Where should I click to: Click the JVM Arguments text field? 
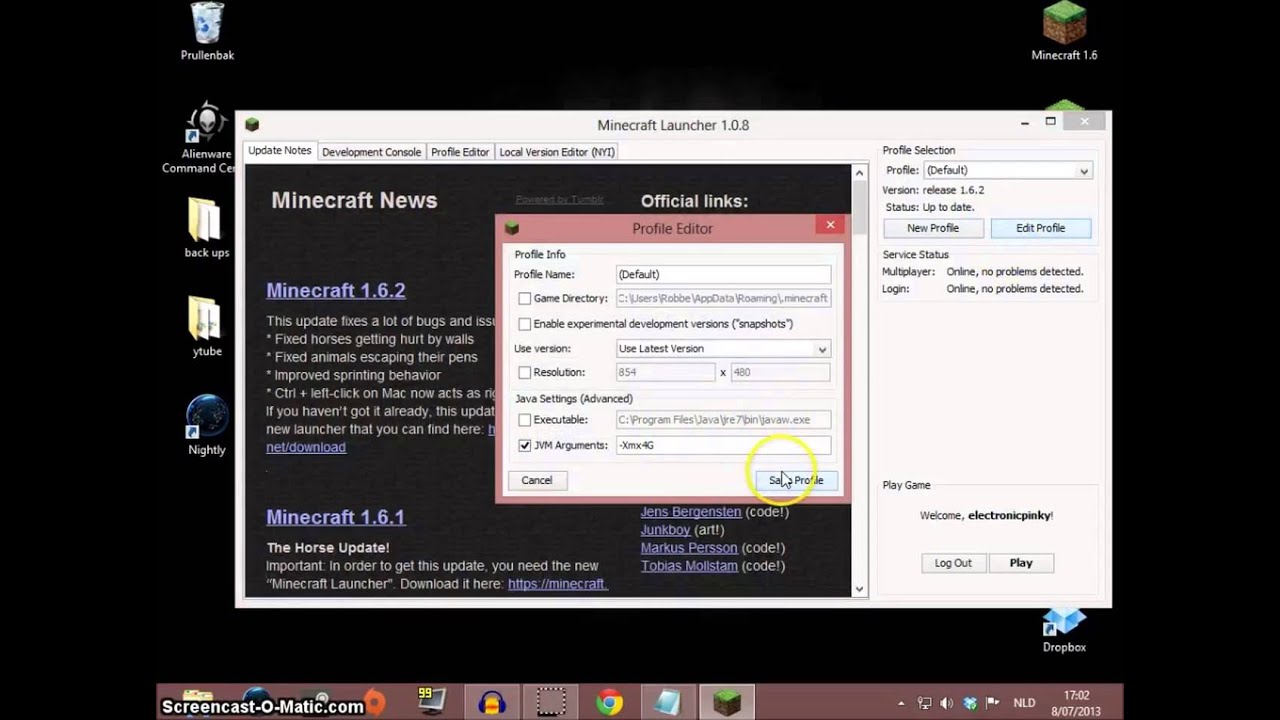pos(723,445)
